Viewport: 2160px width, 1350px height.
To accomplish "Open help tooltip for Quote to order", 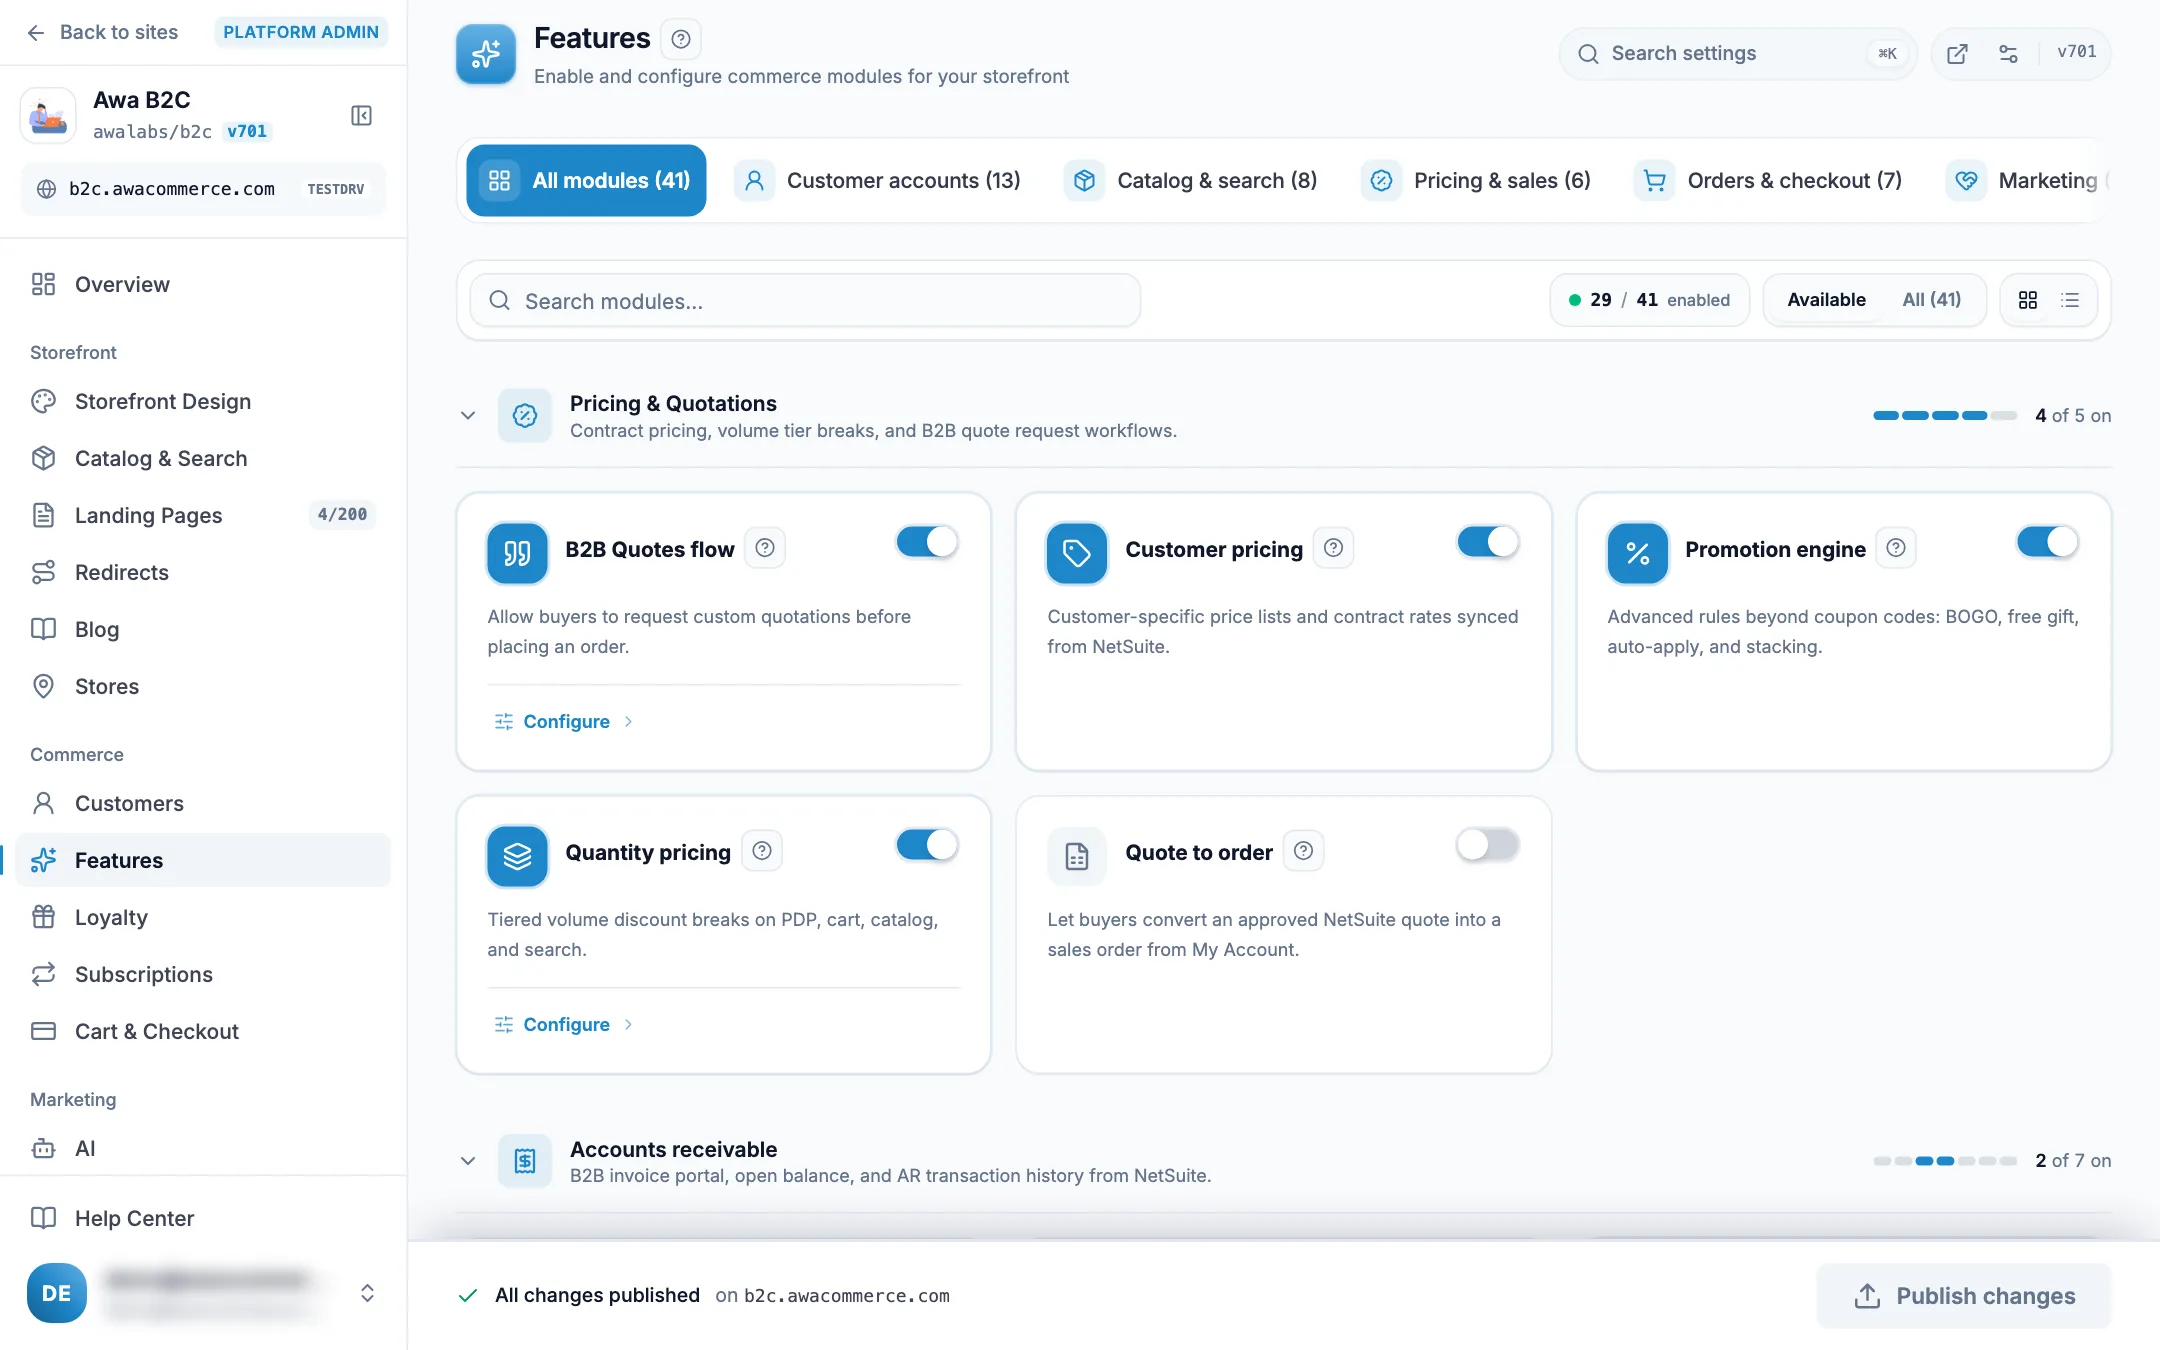I will coord(1304,851).
